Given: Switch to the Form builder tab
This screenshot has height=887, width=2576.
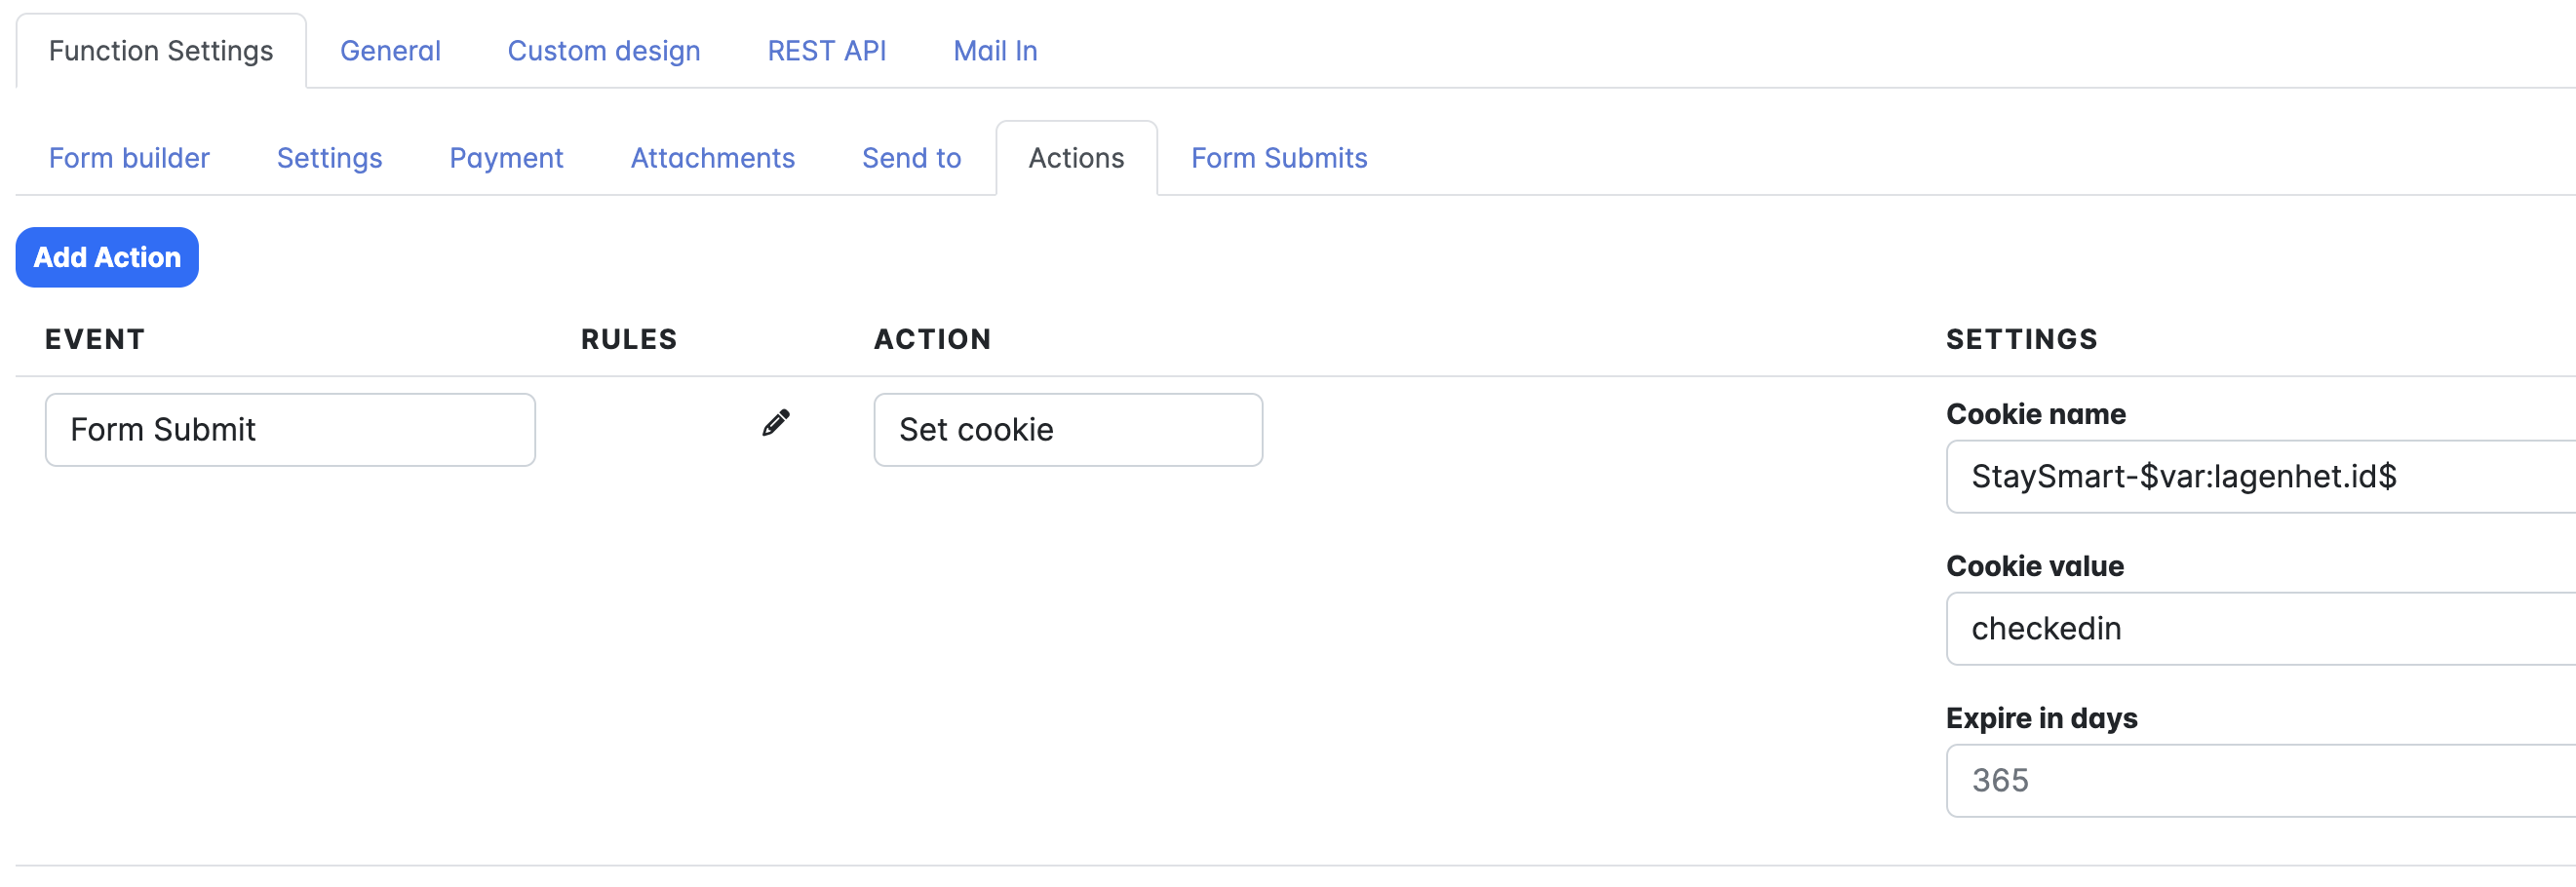Looking at the screenshot, I should [x=129, y=158].
